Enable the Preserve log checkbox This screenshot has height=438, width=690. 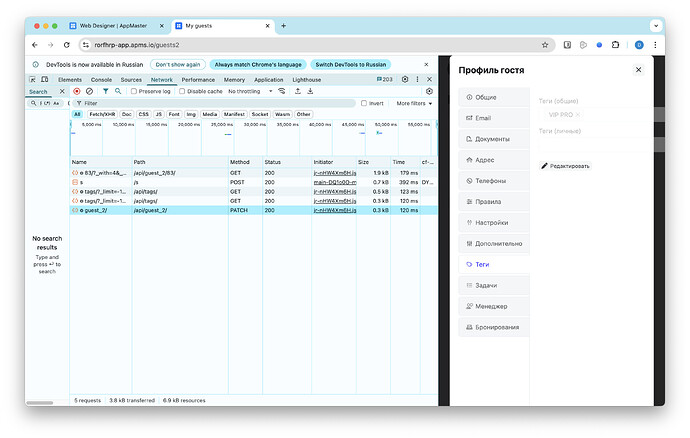[x=134, y=91]
